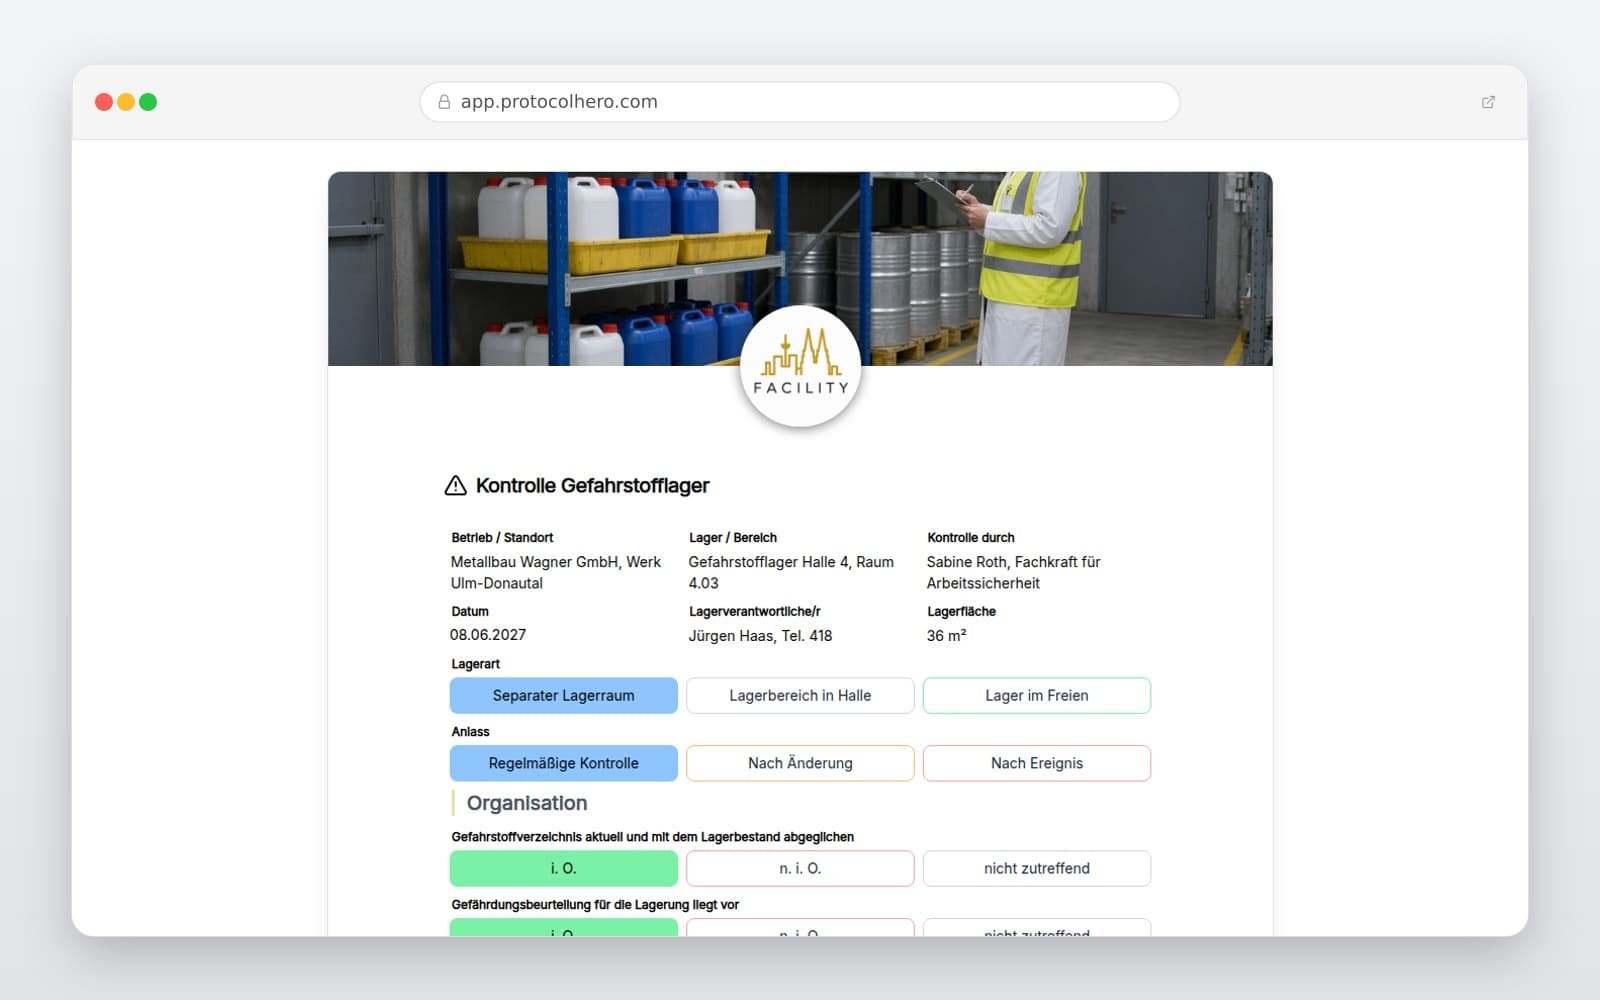Click the app.protocolhero.com address bar
The image size is (1600, 1000).
(800, 102)
